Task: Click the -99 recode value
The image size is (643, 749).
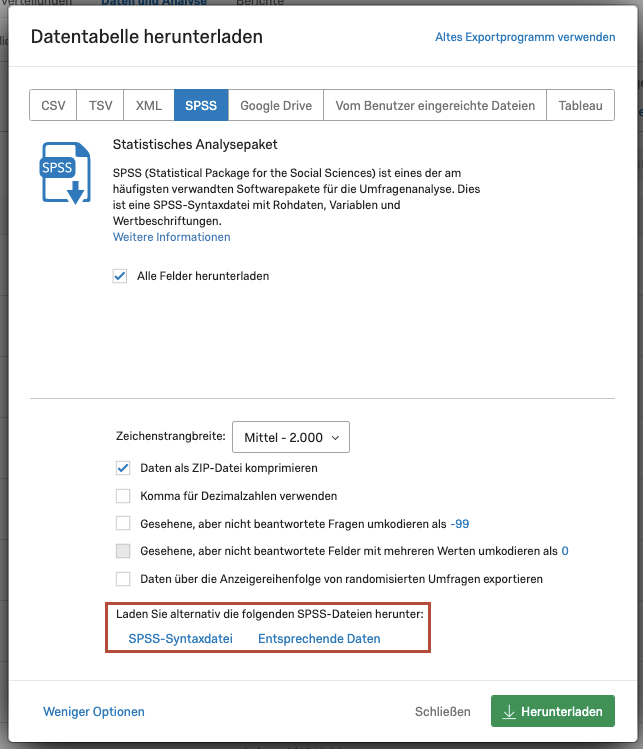Action: [460, 524]
